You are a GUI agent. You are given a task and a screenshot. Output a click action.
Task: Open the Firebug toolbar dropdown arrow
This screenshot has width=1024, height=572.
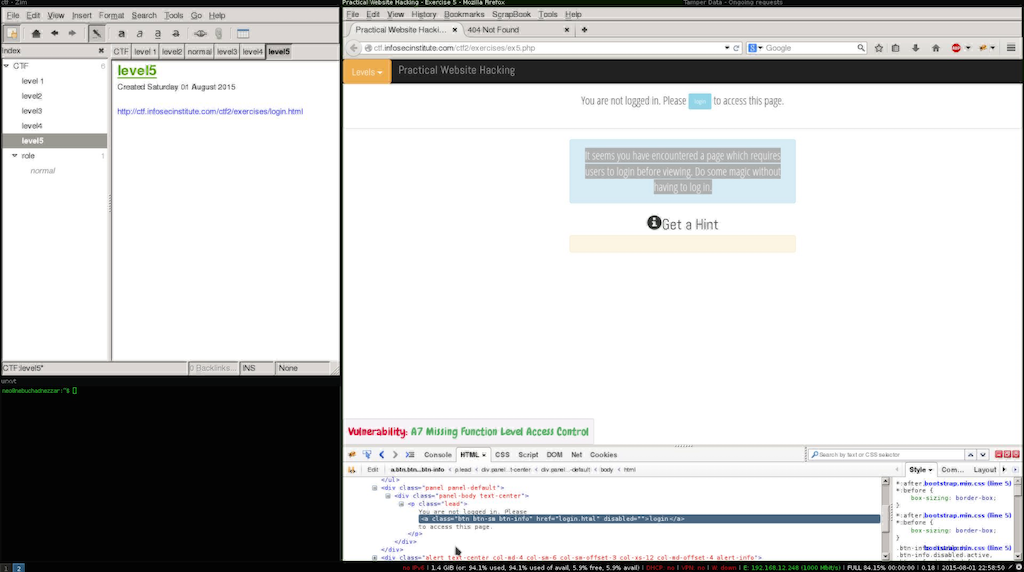point(993,48)
